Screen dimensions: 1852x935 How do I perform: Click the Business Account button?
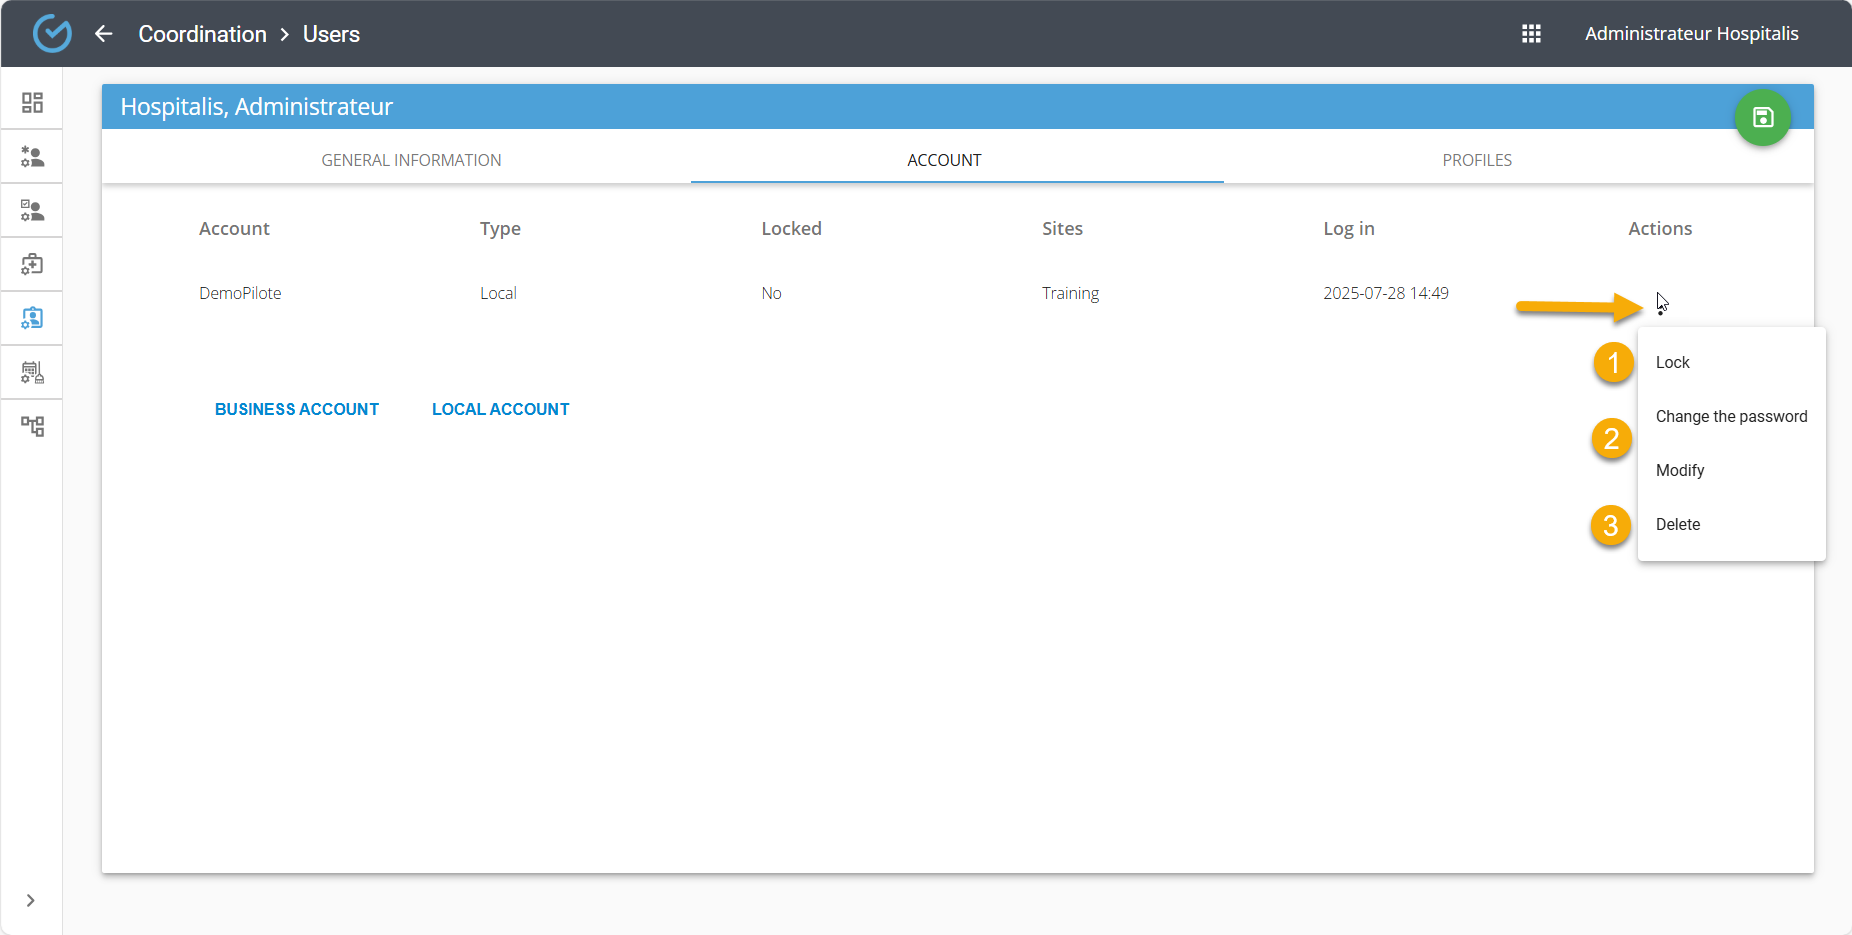click(297, 409)
